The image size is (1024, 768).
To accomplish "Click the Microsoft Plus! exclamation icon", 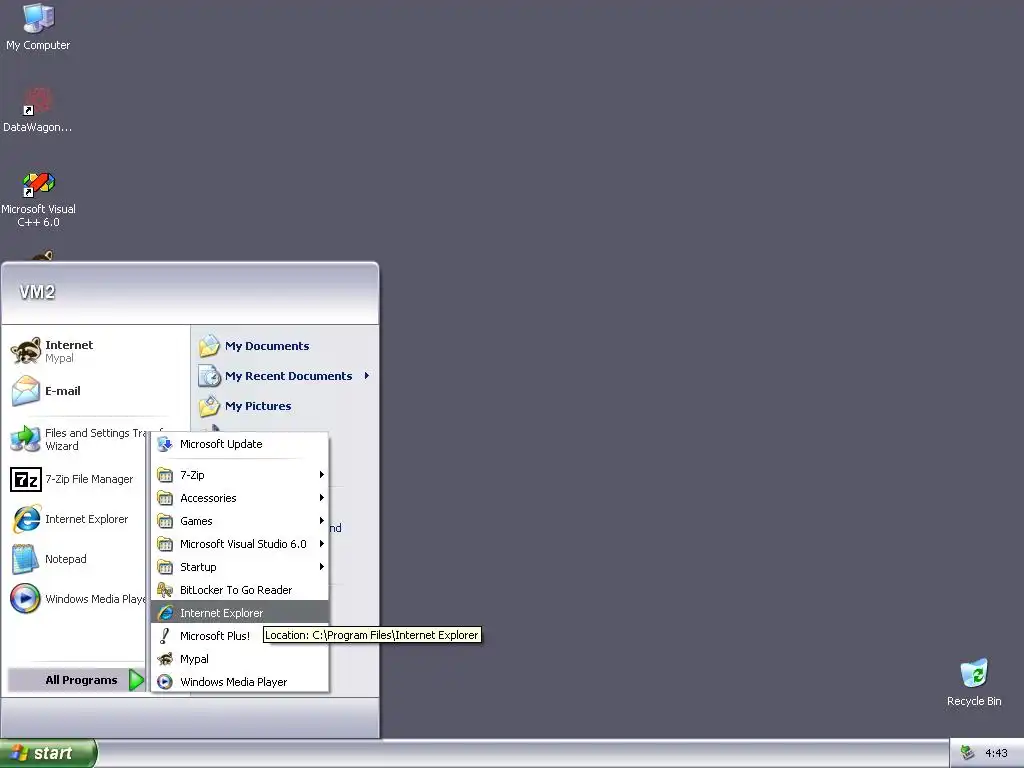I will coord(165,635).
